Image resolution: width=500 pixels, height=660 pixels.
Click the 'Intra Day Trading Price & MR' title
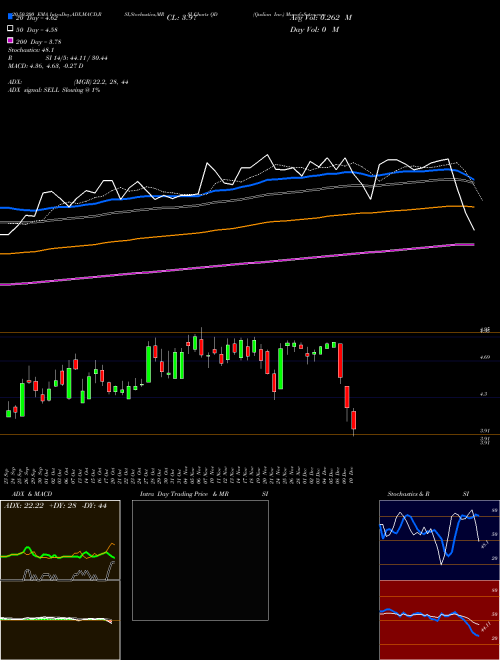(184, 494)
